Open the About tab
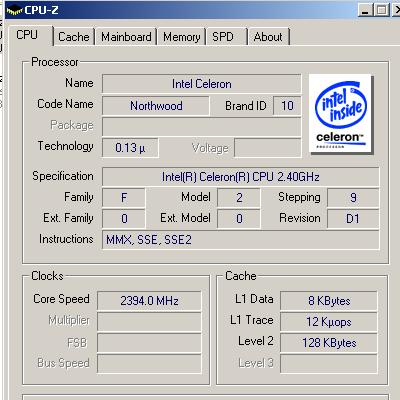400x400 pixels. (269, 37)
